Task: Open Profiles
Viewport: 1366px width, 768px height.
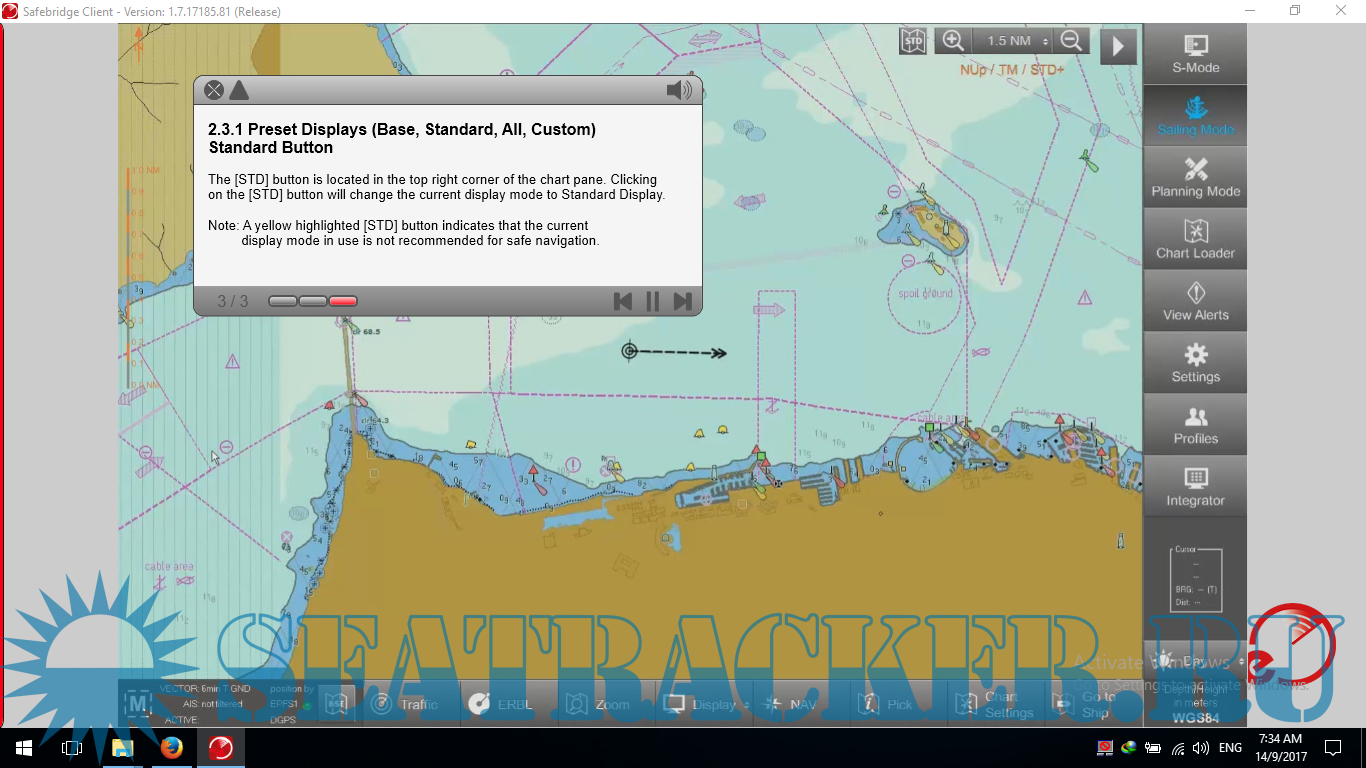Action: pyautogui.click(x=1195, y=426)
